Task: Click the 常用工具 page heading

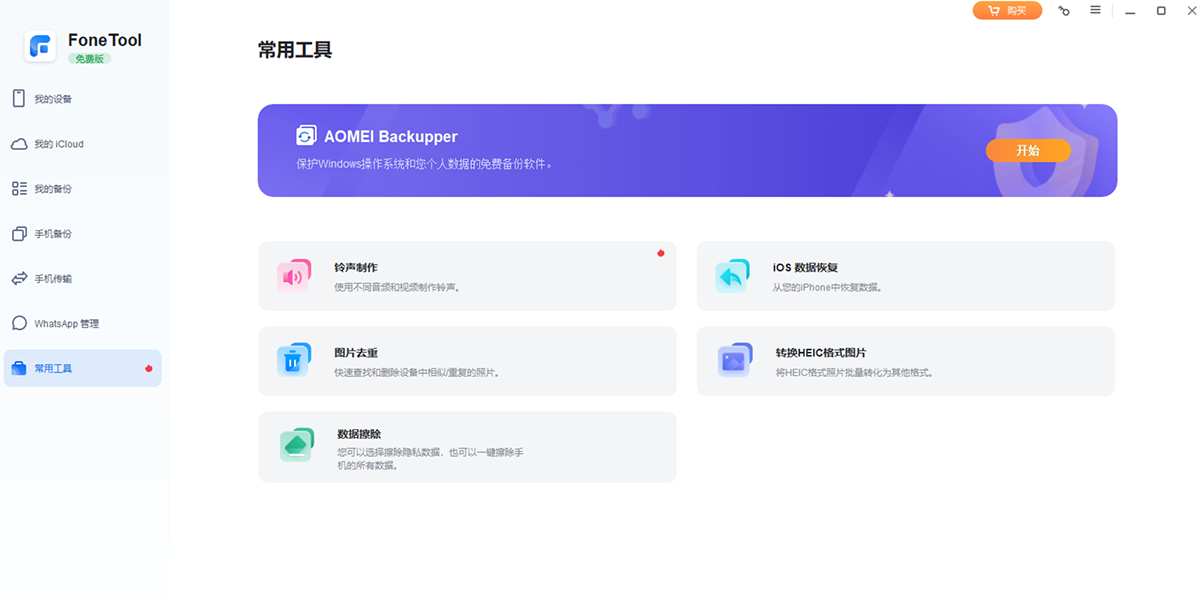Action: pyautogui.click(x=294, y=50)
